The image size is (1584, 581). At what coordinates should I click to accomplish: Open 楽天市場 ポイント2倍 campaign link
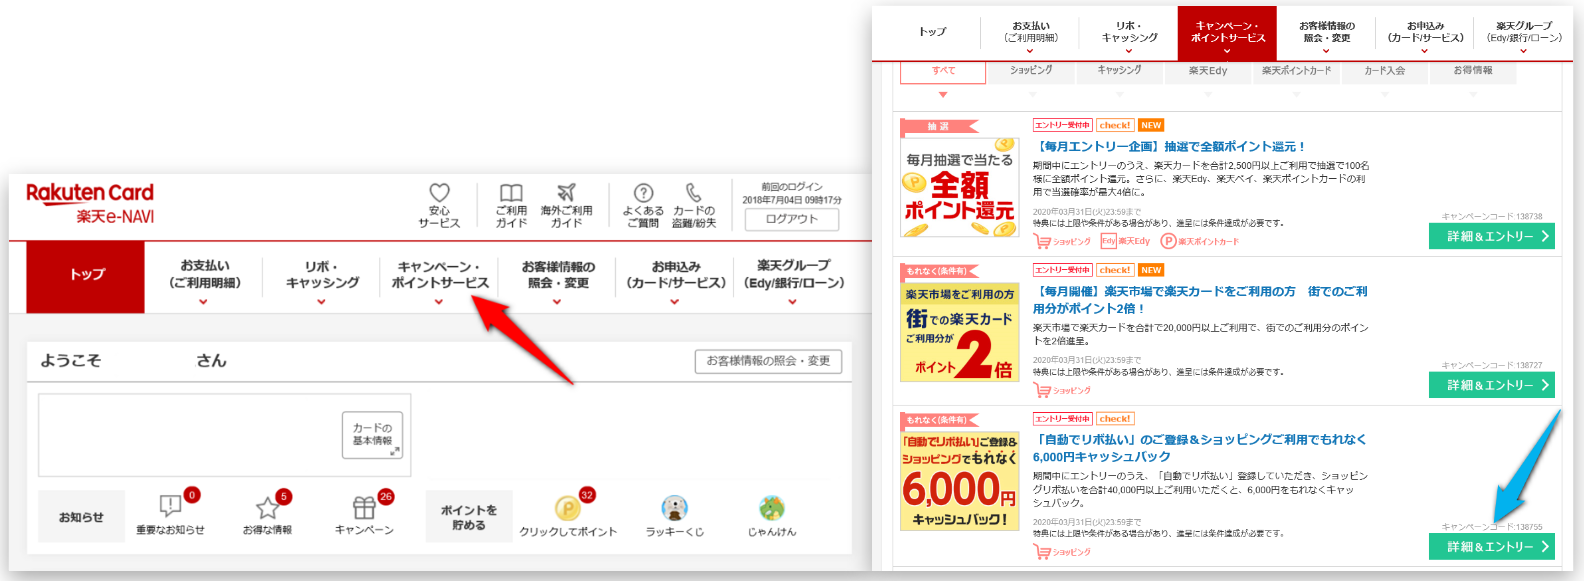pos(1200,300)
